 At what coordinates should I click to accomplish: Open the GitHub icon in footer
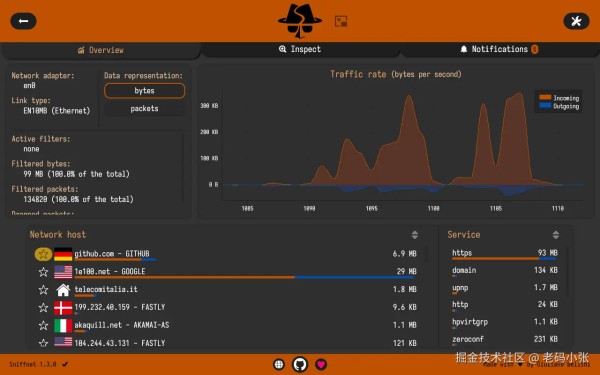(300, 364)
